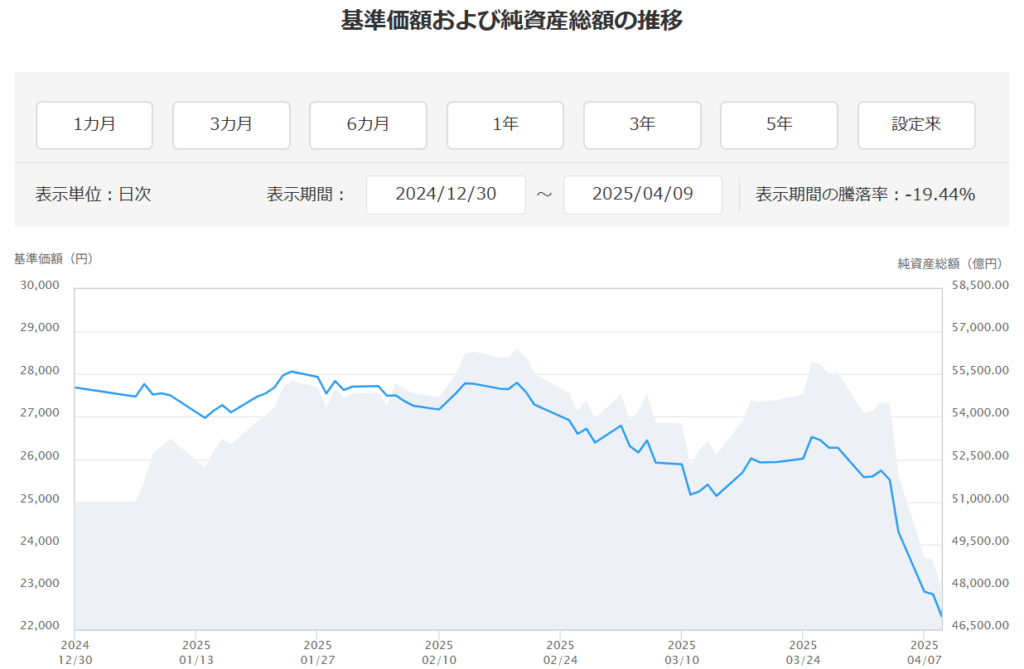Click the 2025 03/24 x-axis date label

(x=803, y=651)
